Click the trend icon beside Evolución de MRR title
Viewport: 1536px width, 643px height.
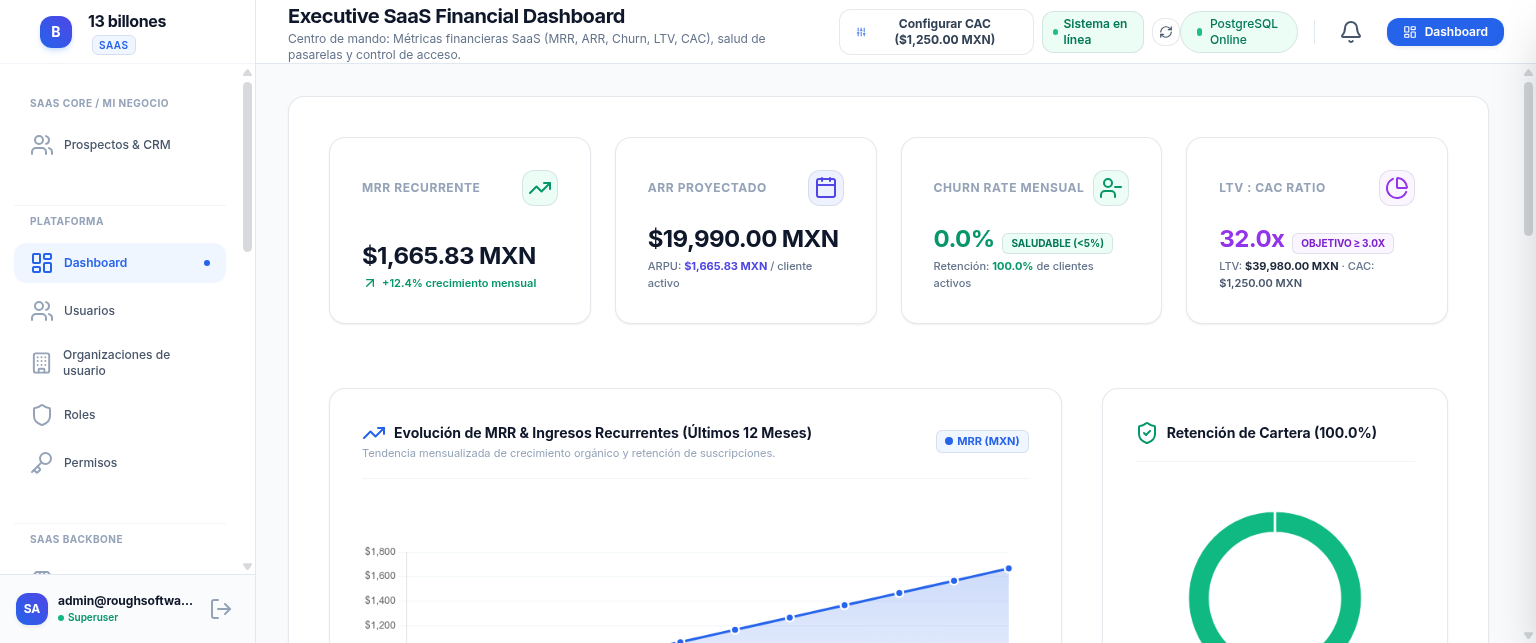(374, 433)
